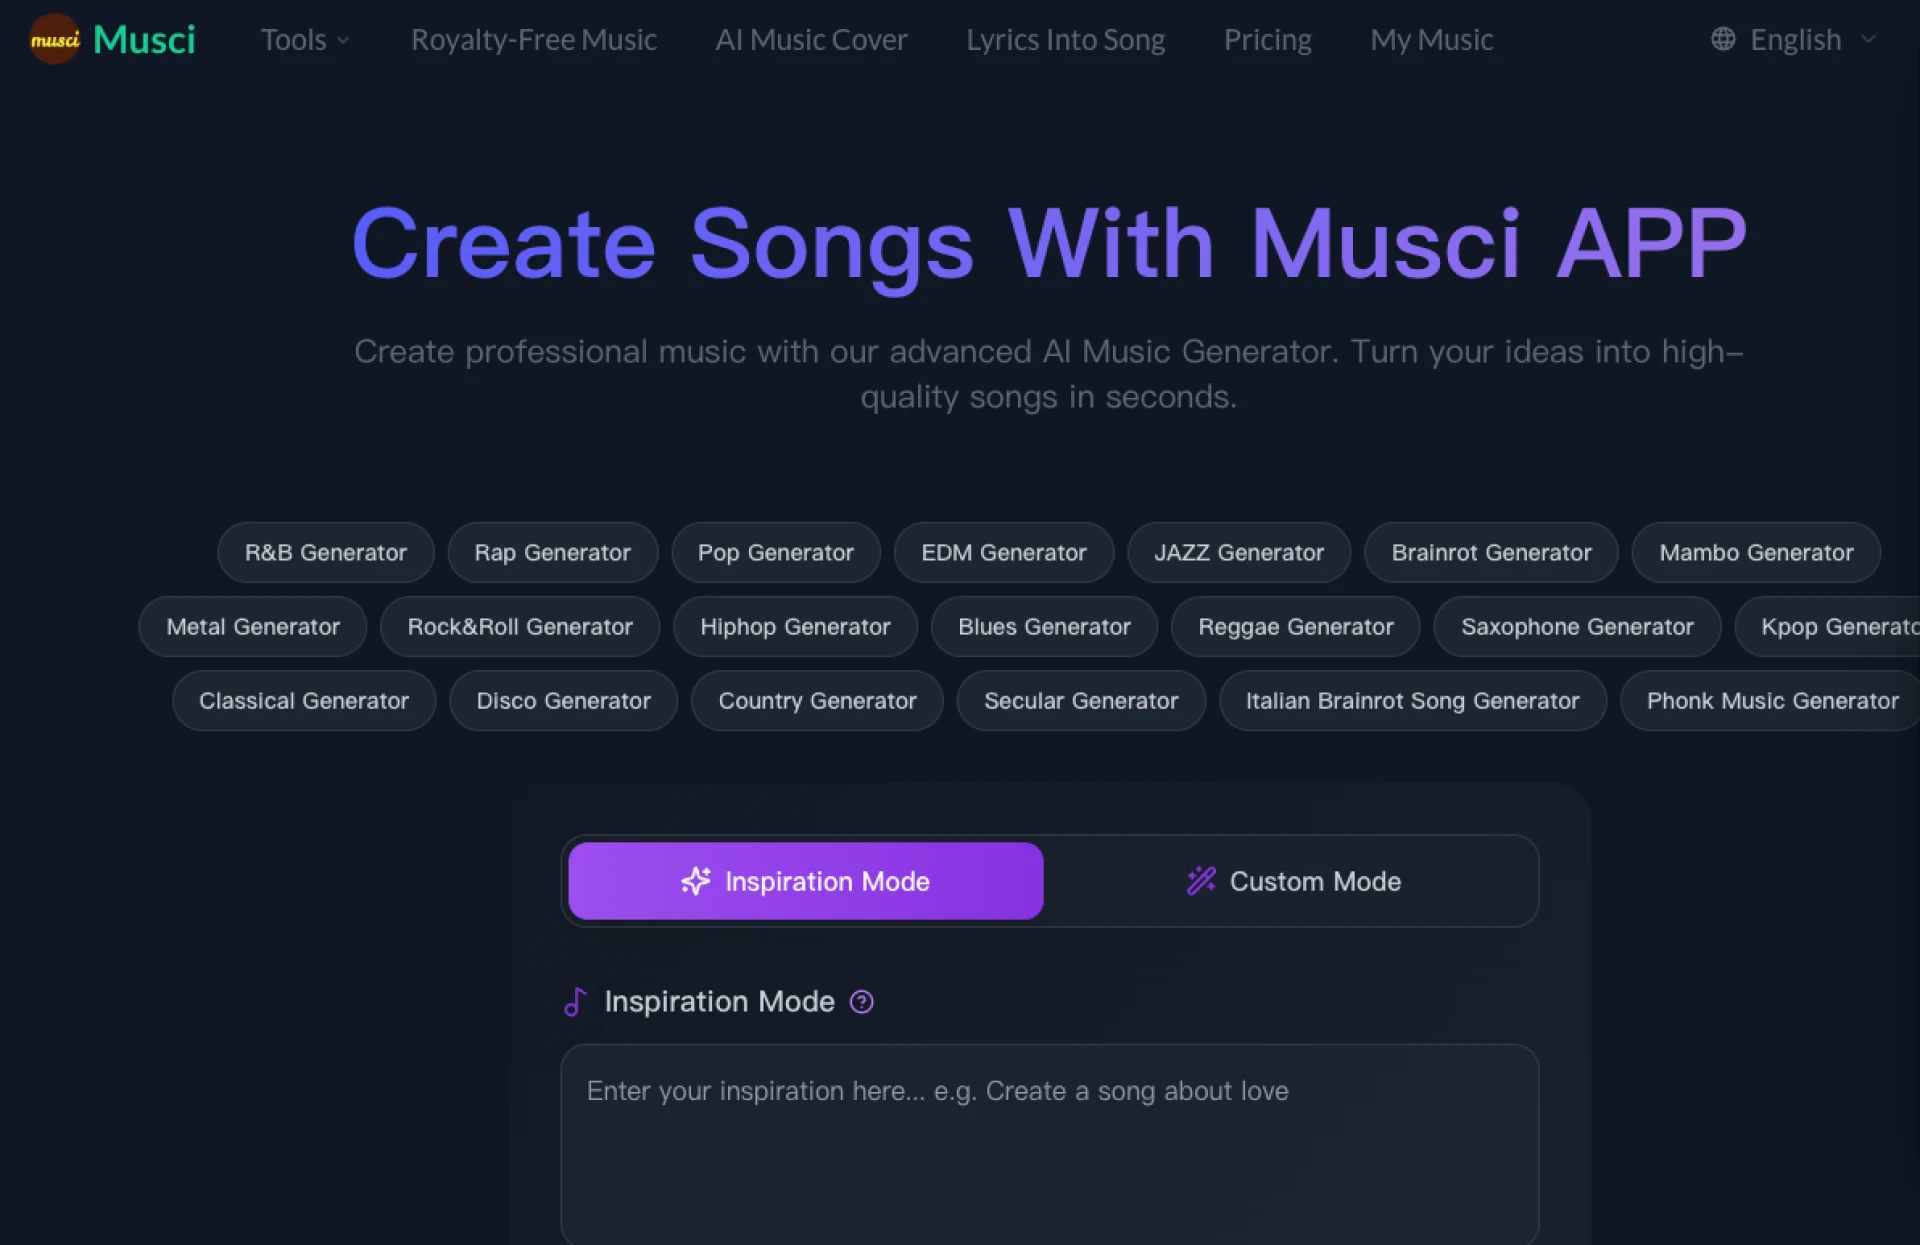
Task: Click the help question mark icon
Action: click(x=861, y=1002)
